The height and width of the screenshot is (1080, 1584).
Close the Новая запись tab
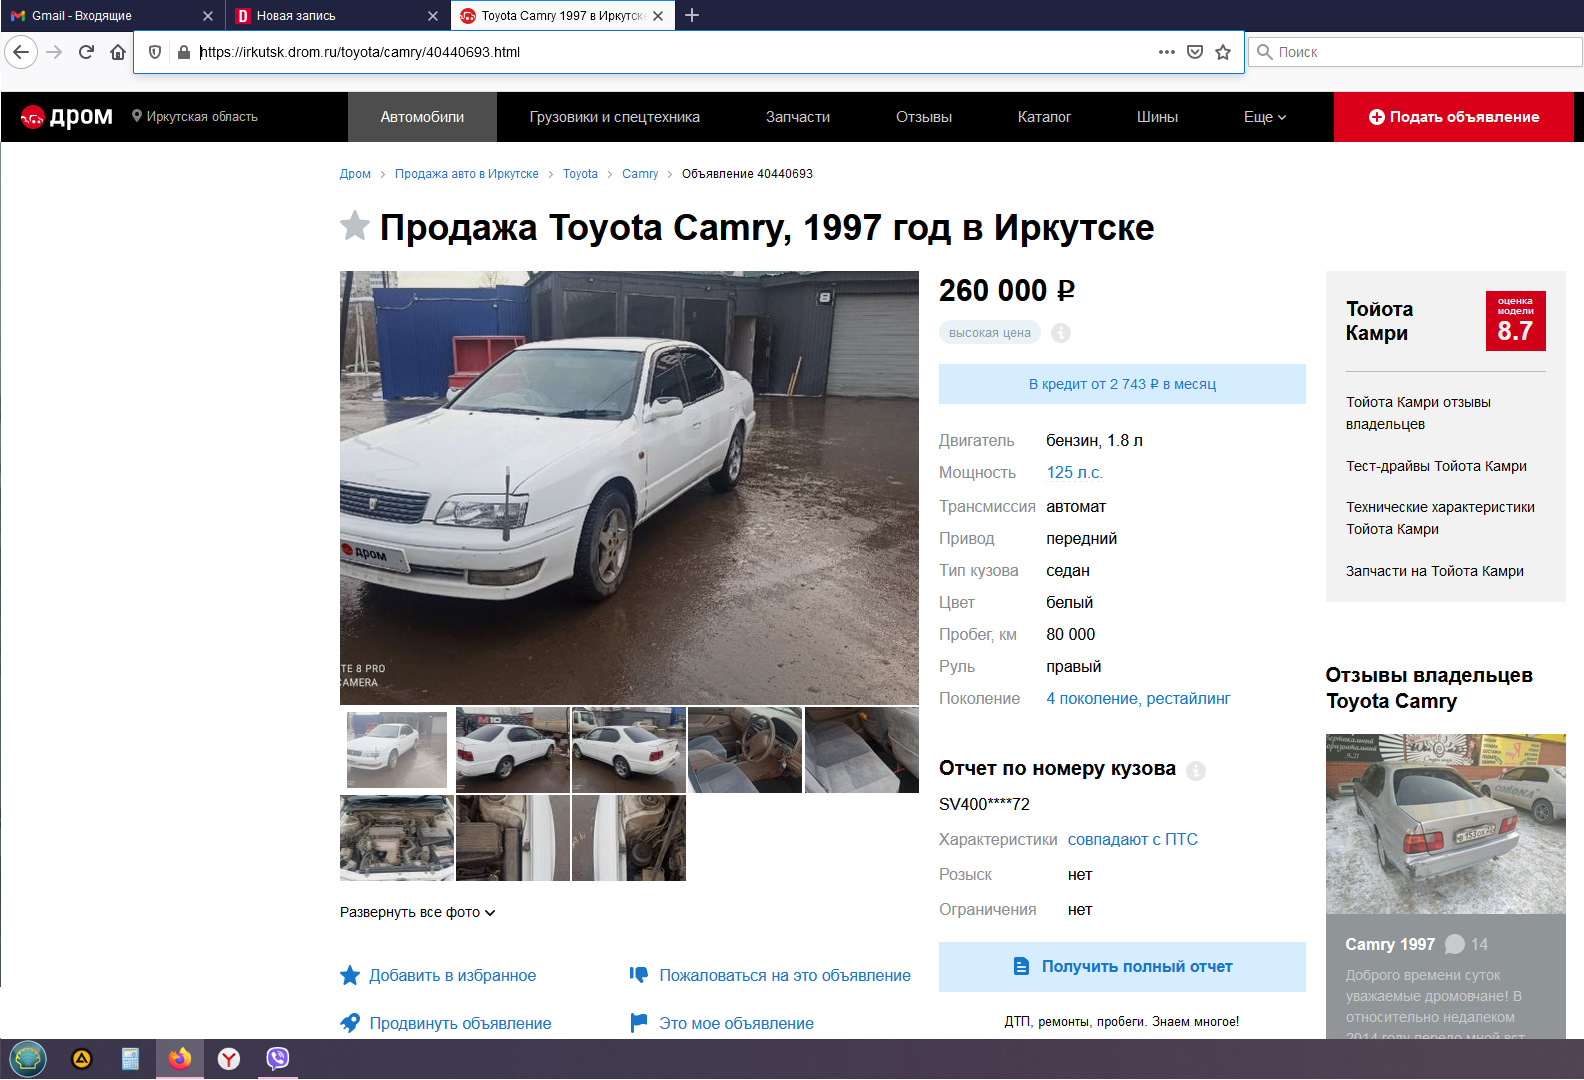[x=433, y=16]
